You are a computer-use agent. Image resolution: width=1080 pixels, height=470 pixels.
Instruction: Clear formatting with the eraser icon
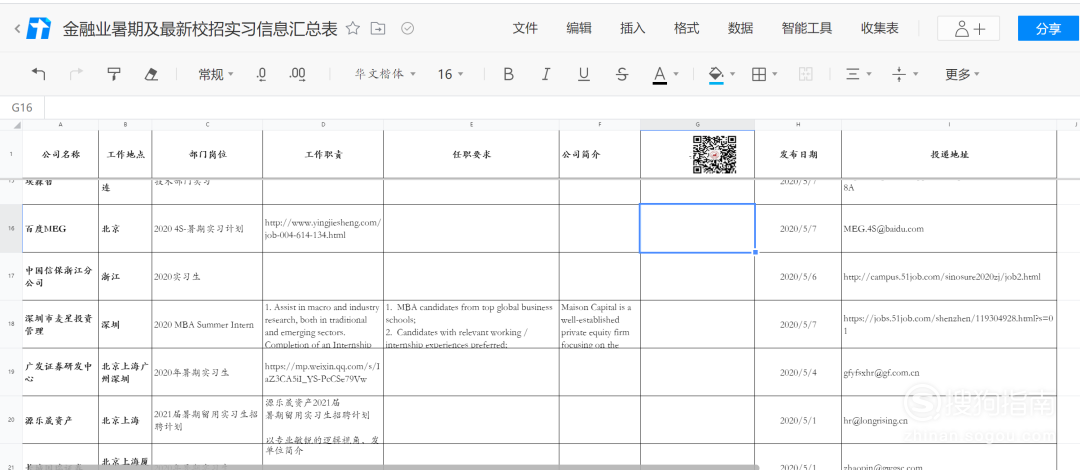152,74
